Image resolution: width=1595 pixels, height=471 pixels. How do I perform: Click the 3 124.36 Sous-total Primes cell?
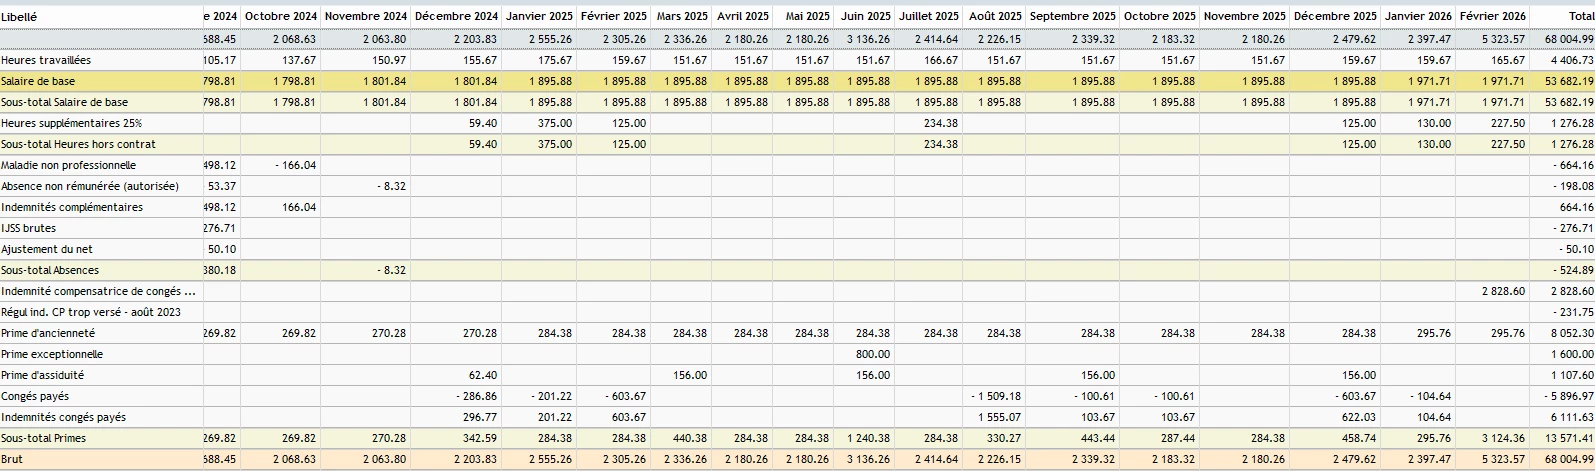pyautogui.click(x=1504, y=438)
